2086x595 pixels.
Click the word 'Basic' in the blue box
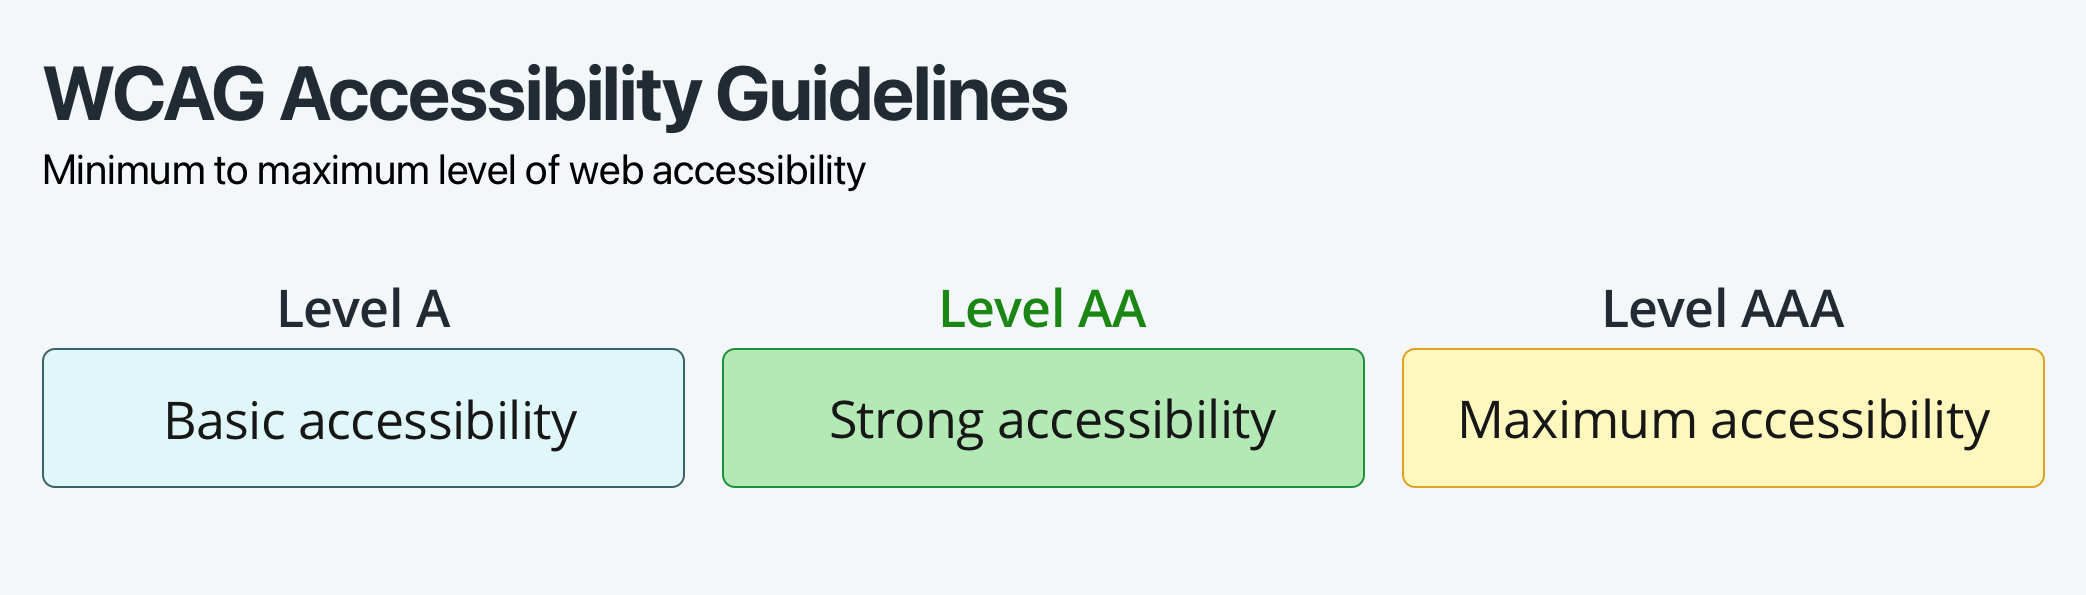coord(225,421)
